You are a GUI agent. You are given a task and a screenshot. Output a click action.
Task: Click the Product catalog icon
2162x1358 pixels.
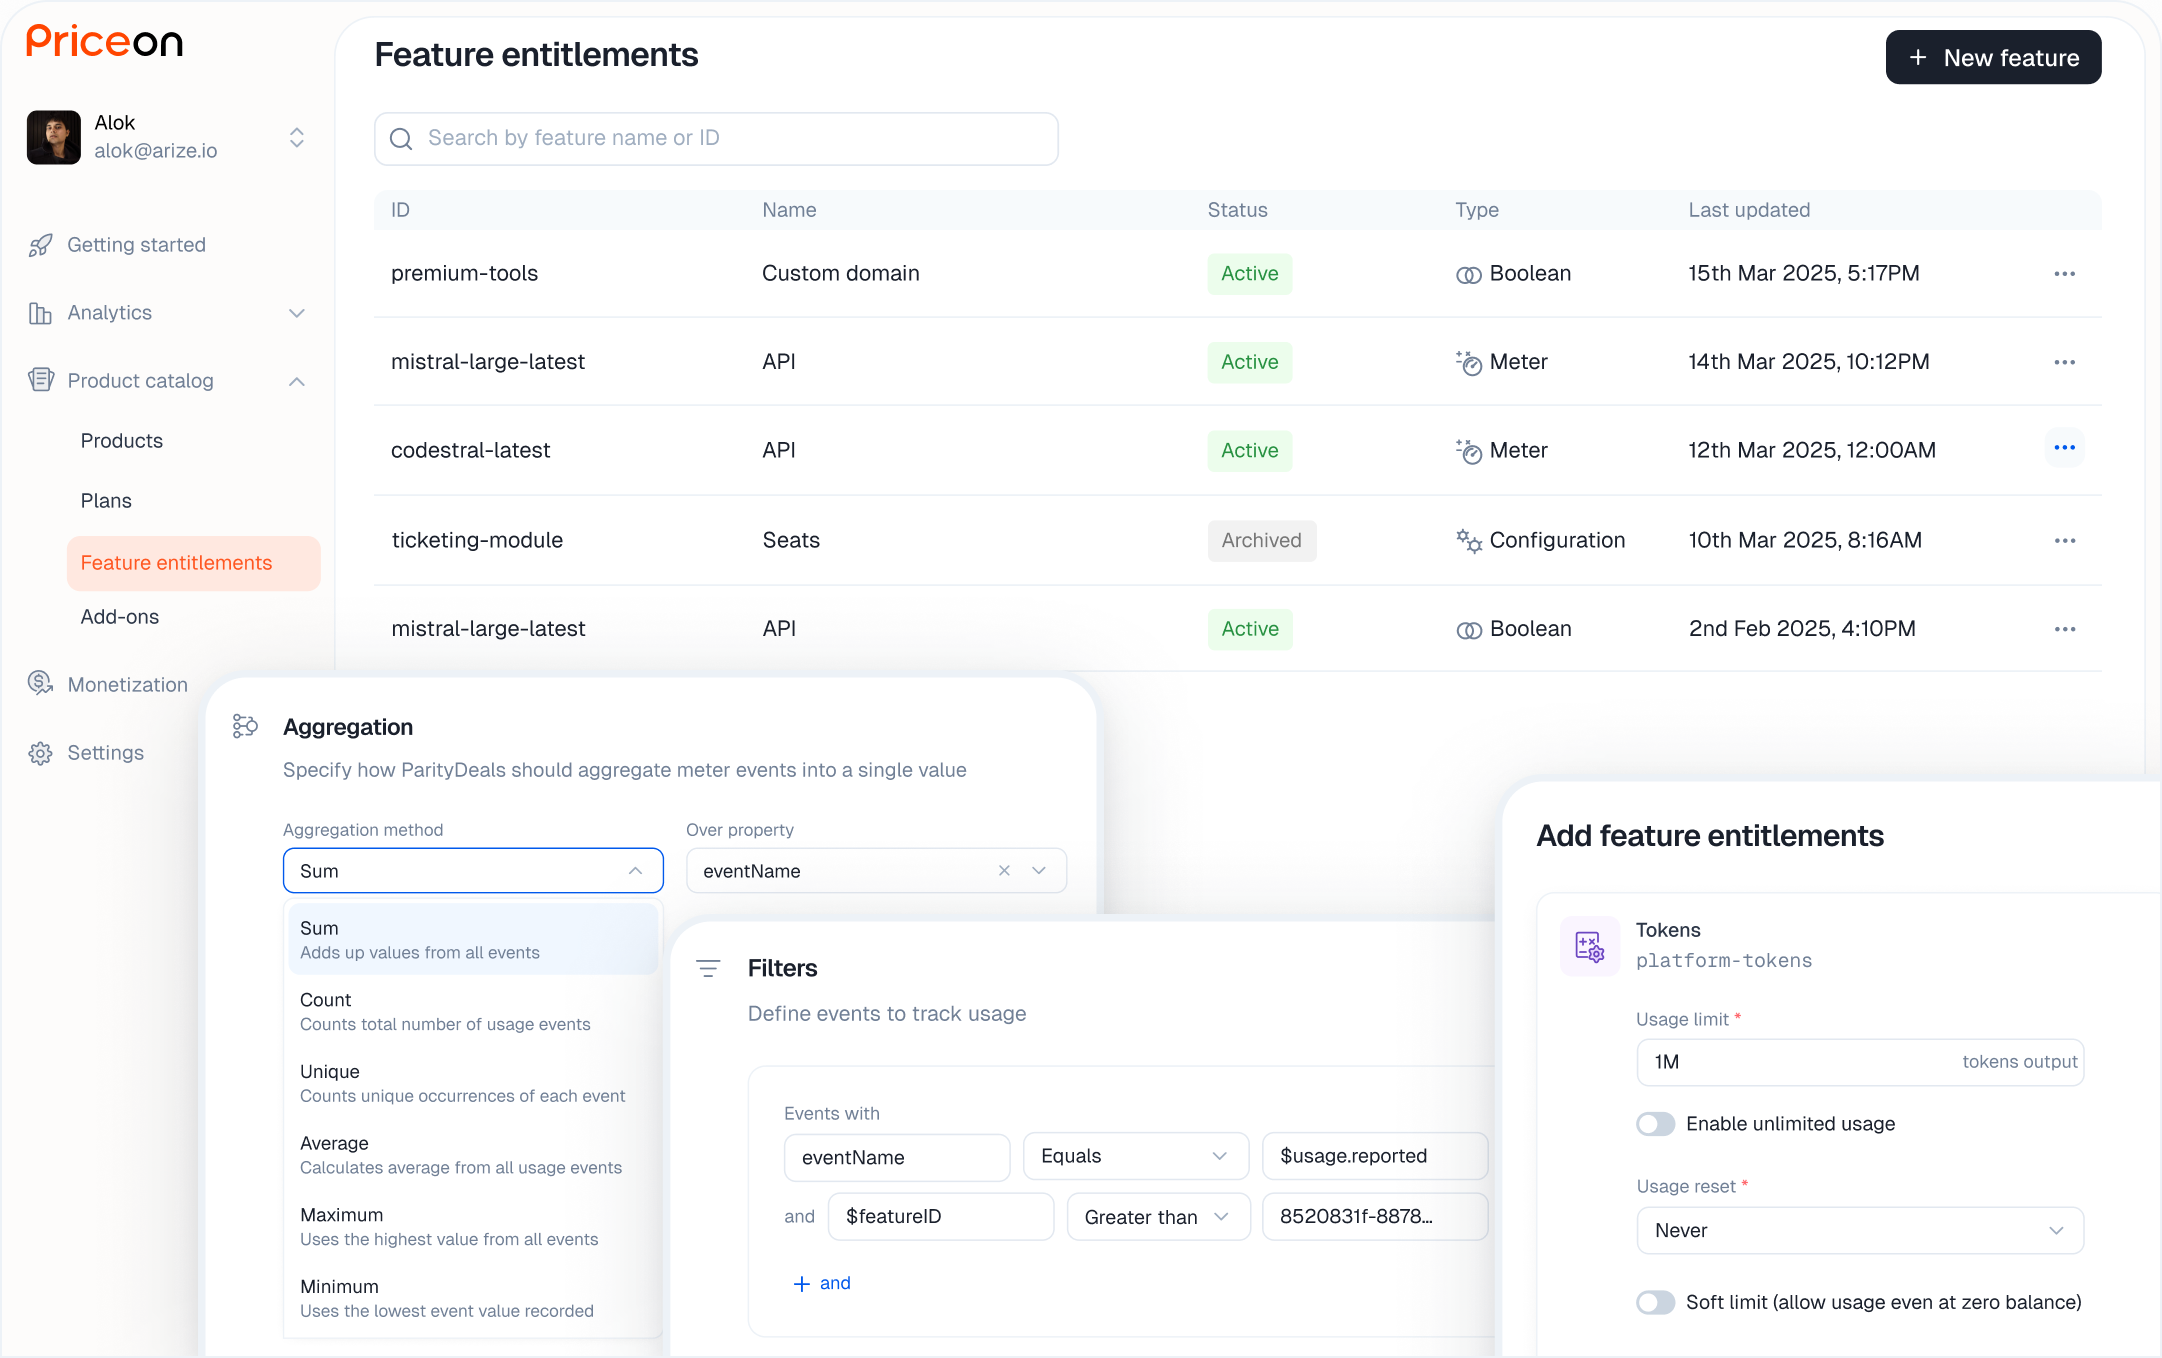[x=40, y=380]
